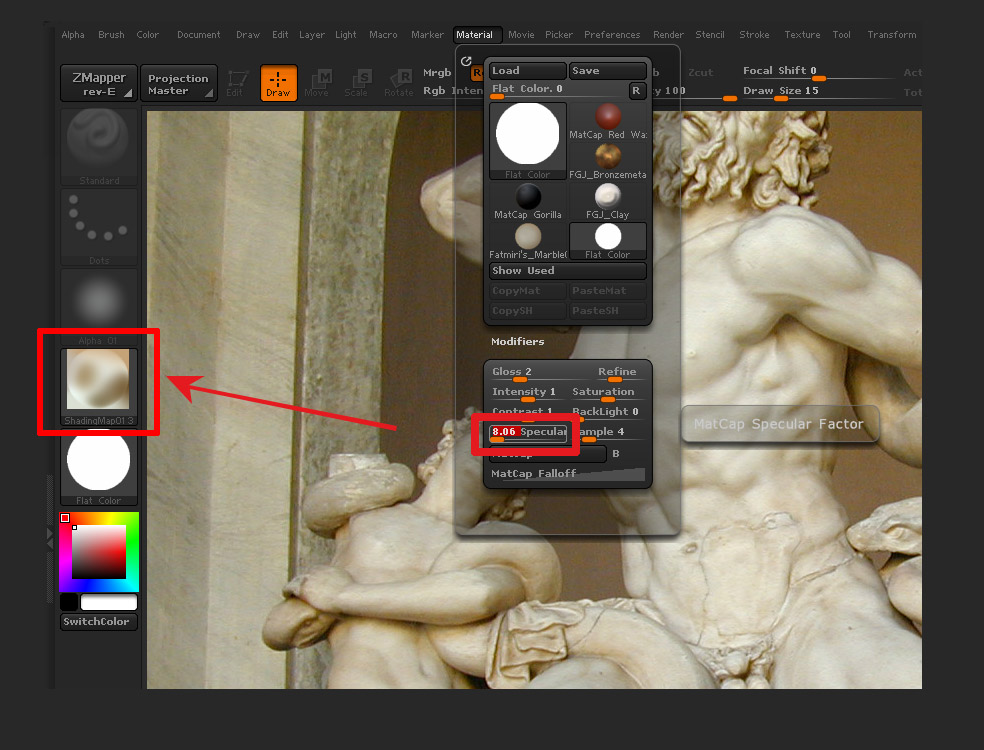Open the Dots stroke selector
This screenshot has width=984, height=750.
[99, 227]
